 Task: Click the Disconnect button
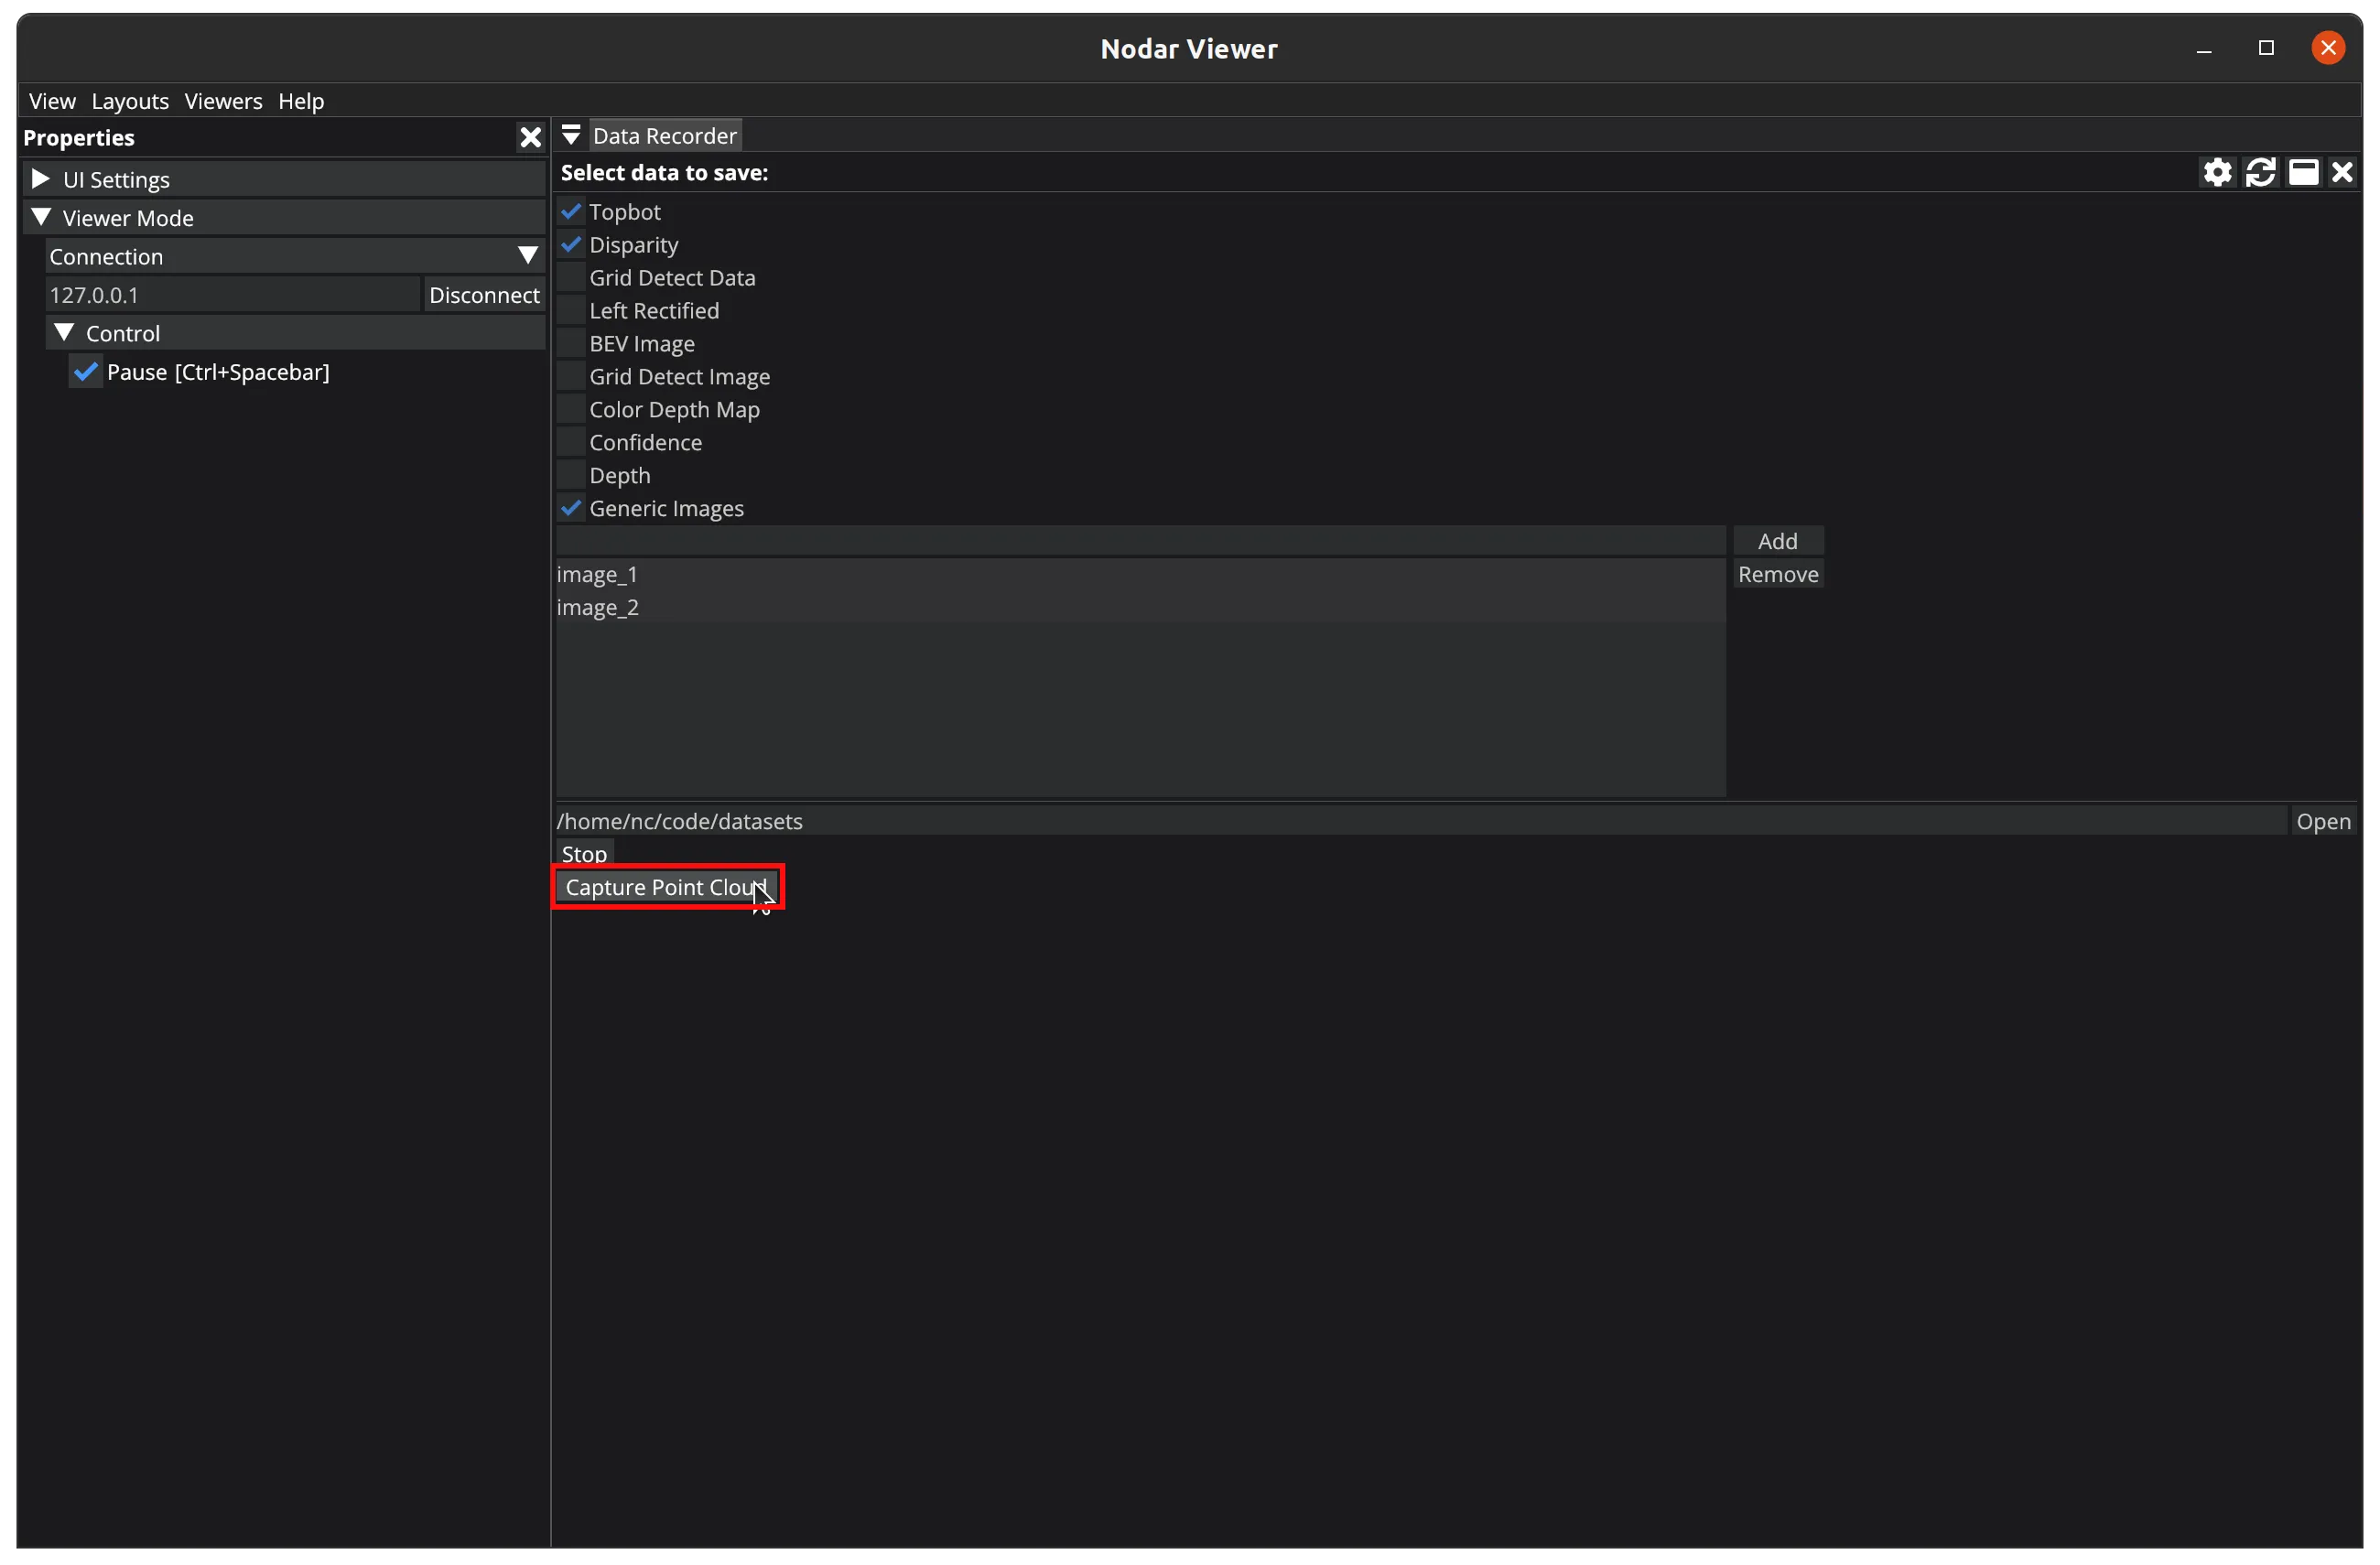484,295
